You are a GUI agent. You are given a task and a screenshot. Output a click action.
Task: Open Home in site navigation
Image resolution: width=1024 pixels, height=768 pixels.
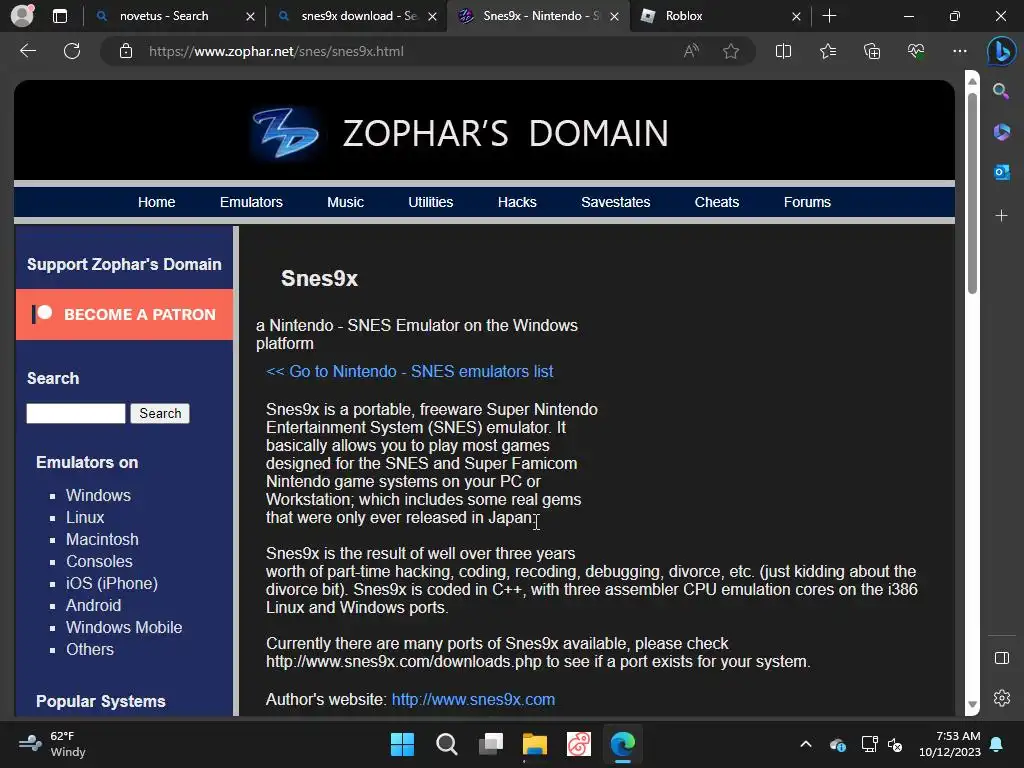pyautogui.click(x=157, y=202)
